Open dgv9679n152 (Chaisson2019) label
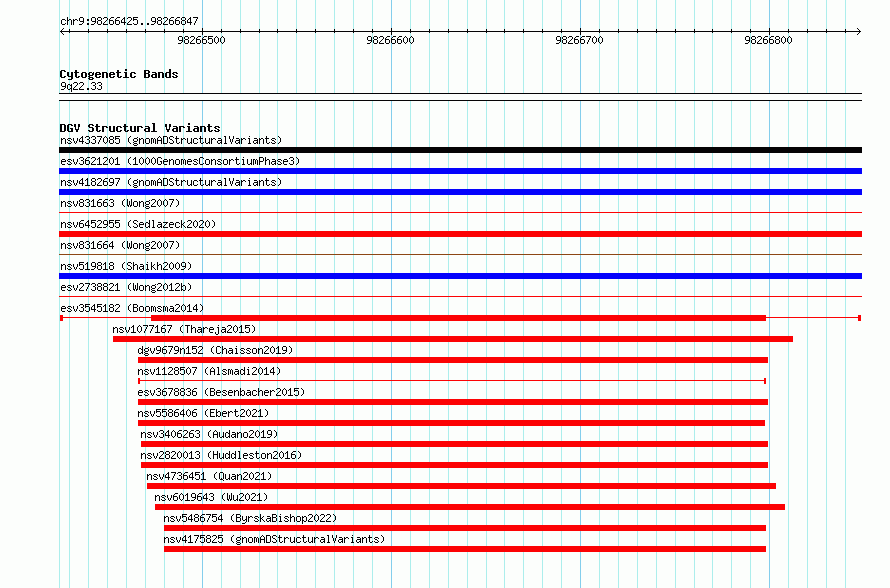Image resolution: width=890 pixels, height=588 pixels. [215, 350]
